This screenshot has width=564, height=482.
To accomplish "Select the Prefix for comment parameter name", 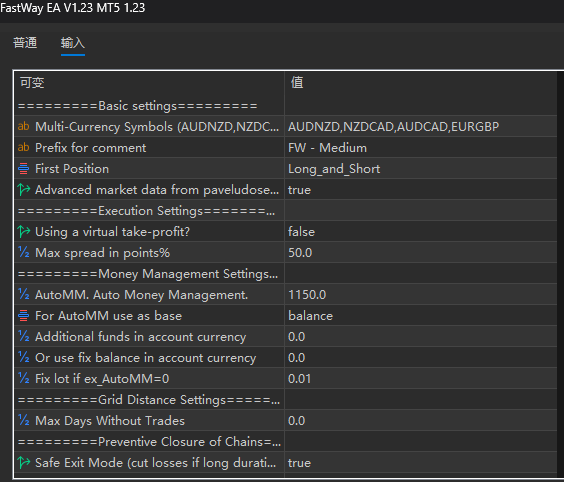I will coord(91,147).
